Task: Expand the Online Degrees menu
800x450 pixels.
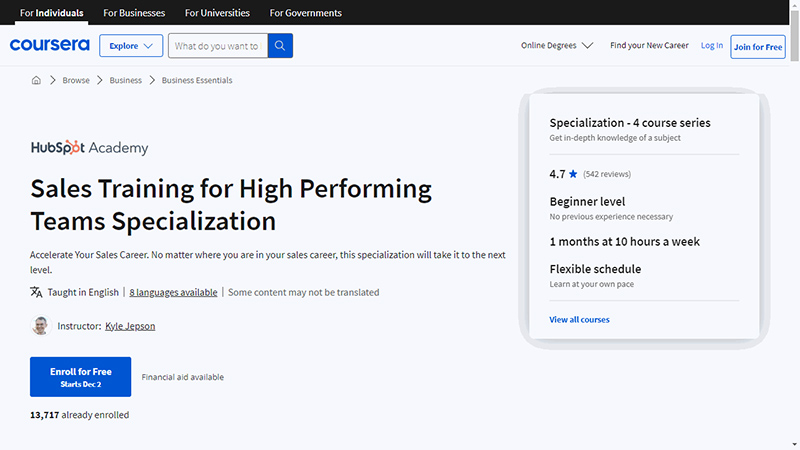Action: tap(557, 46)
